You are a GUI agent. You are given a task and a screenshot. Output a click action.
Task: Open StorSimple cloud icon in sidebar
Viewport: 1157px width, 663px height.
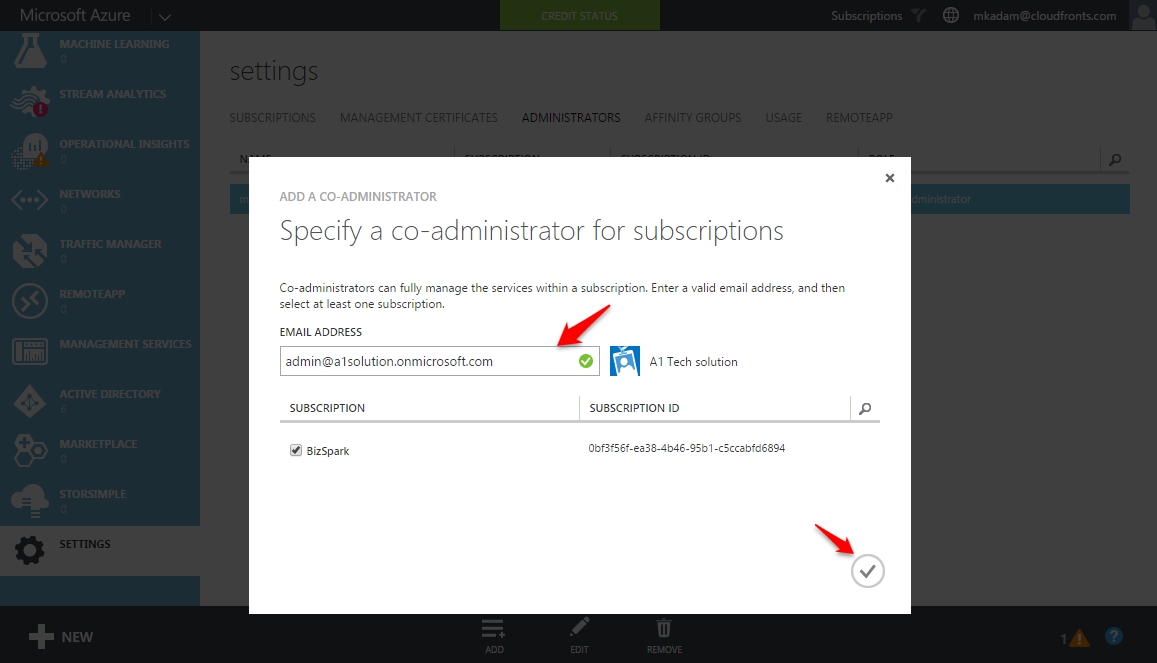[30, 501]
